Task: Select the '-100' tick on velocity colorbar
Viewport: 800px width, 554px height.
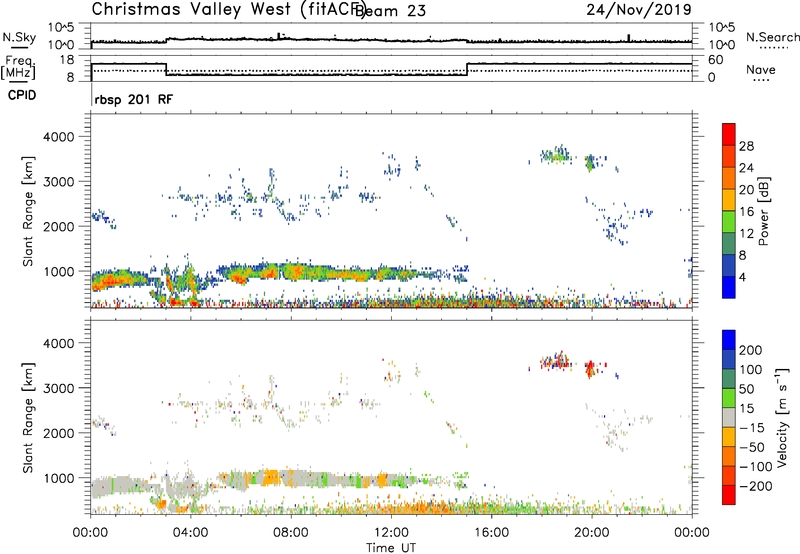Action: (756, 467)
